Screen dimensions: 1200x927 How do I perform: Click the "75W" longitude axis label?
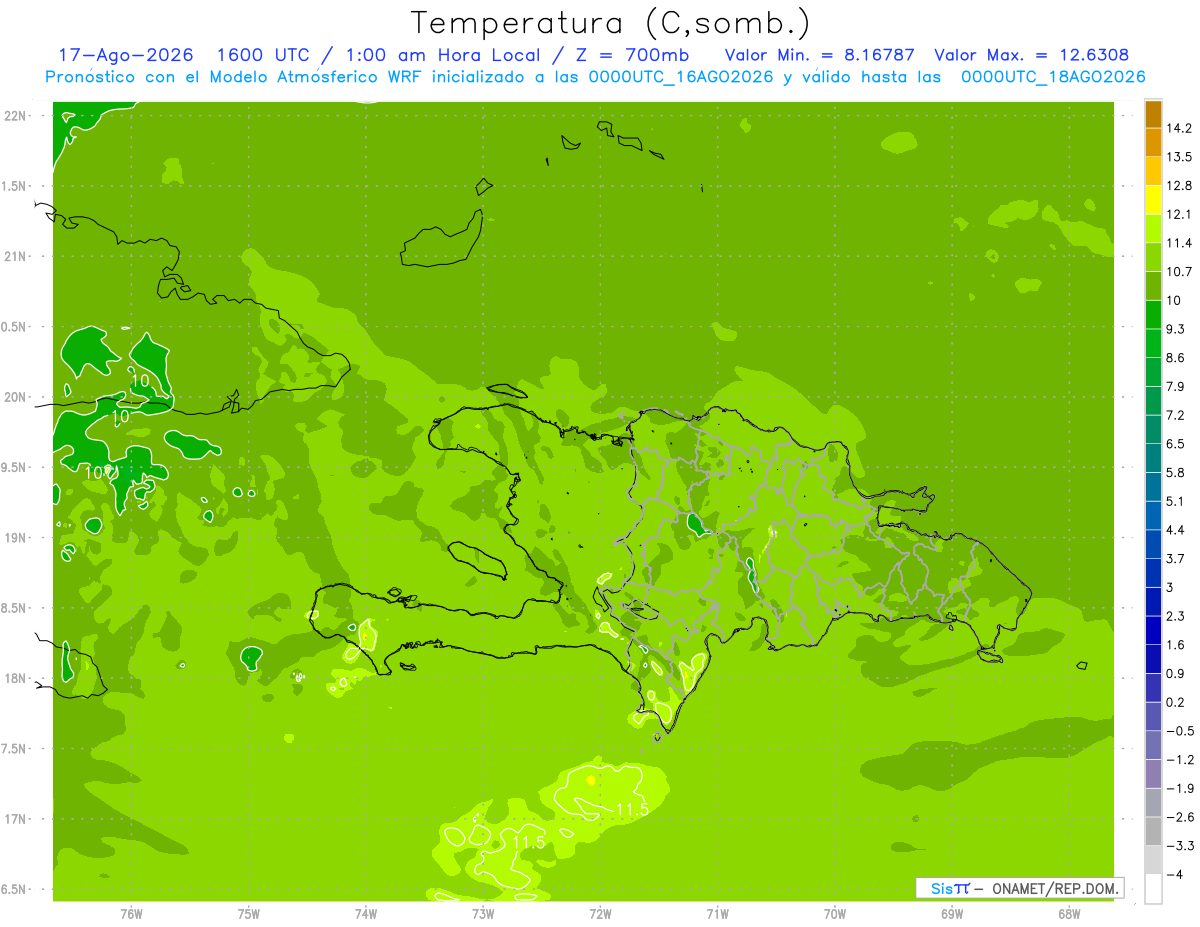(x=249, y=913)
